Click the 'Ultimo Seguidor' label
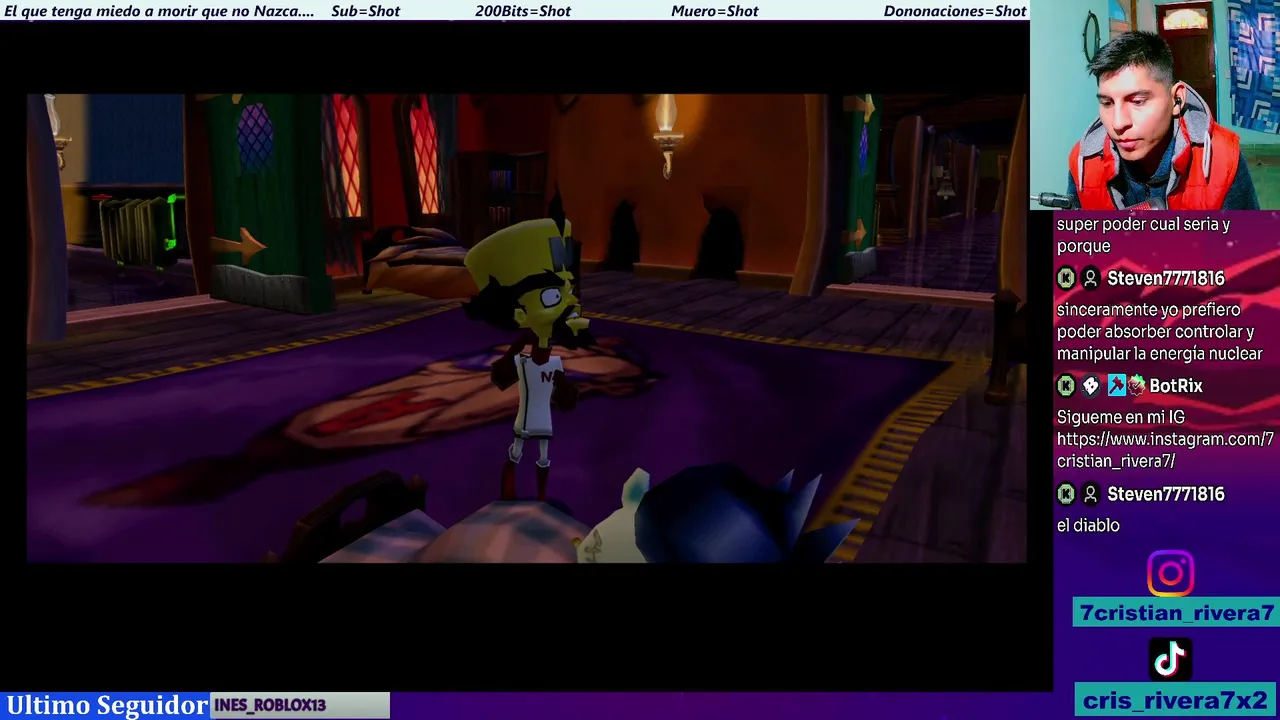This screenshot has height=720, width=1280. [x=107, y=705]
